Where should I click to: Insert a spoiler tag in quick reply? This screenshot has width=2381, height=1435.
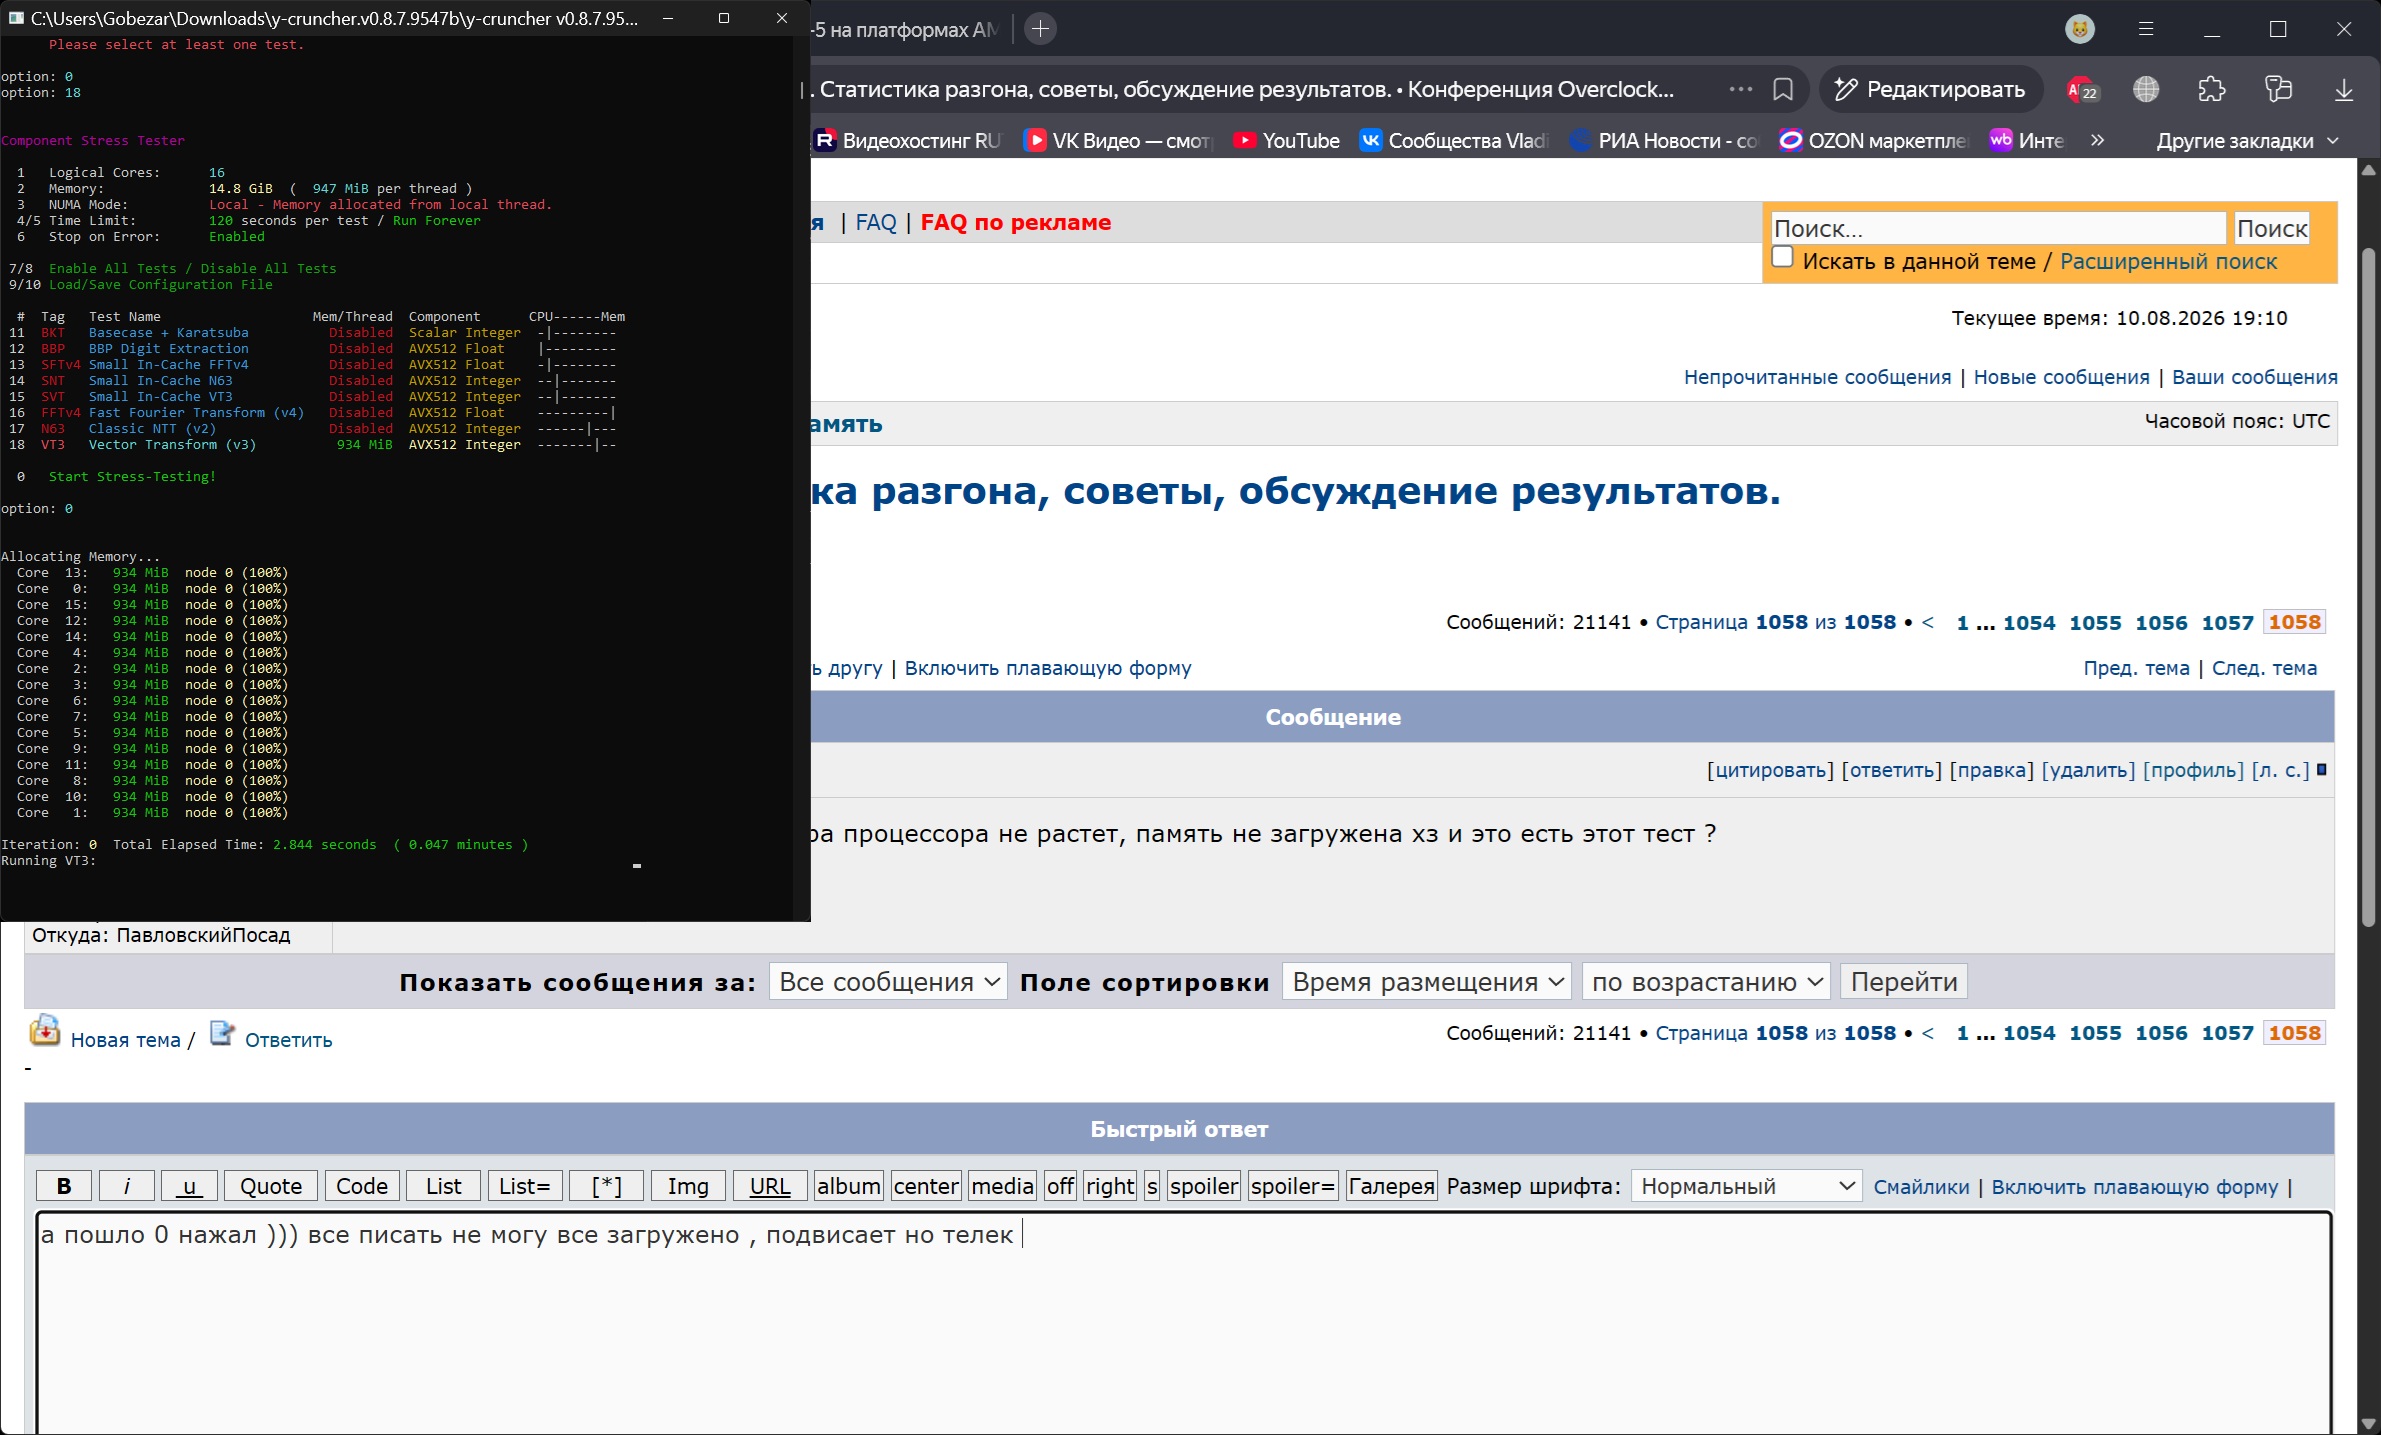[1204, 1186]
